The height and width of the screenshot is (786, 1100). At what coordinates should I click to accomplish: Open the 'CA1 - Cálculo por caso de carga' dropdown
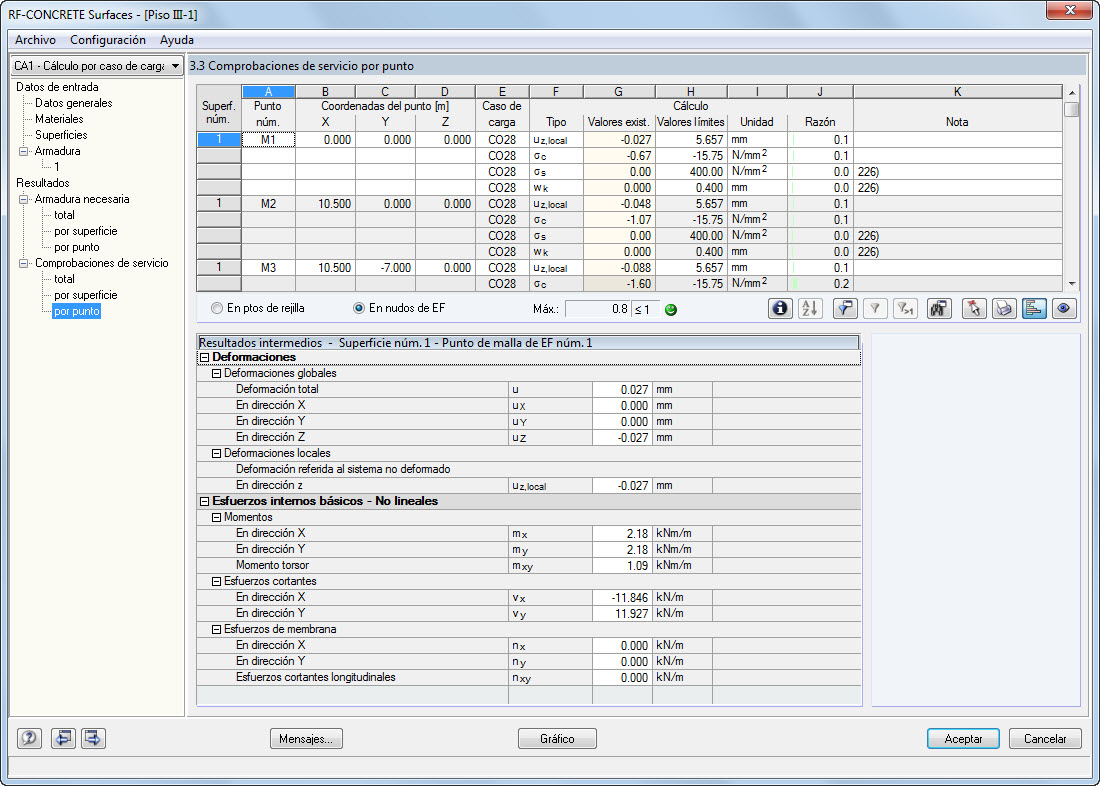pyautogui.click(x=97, y=66)
